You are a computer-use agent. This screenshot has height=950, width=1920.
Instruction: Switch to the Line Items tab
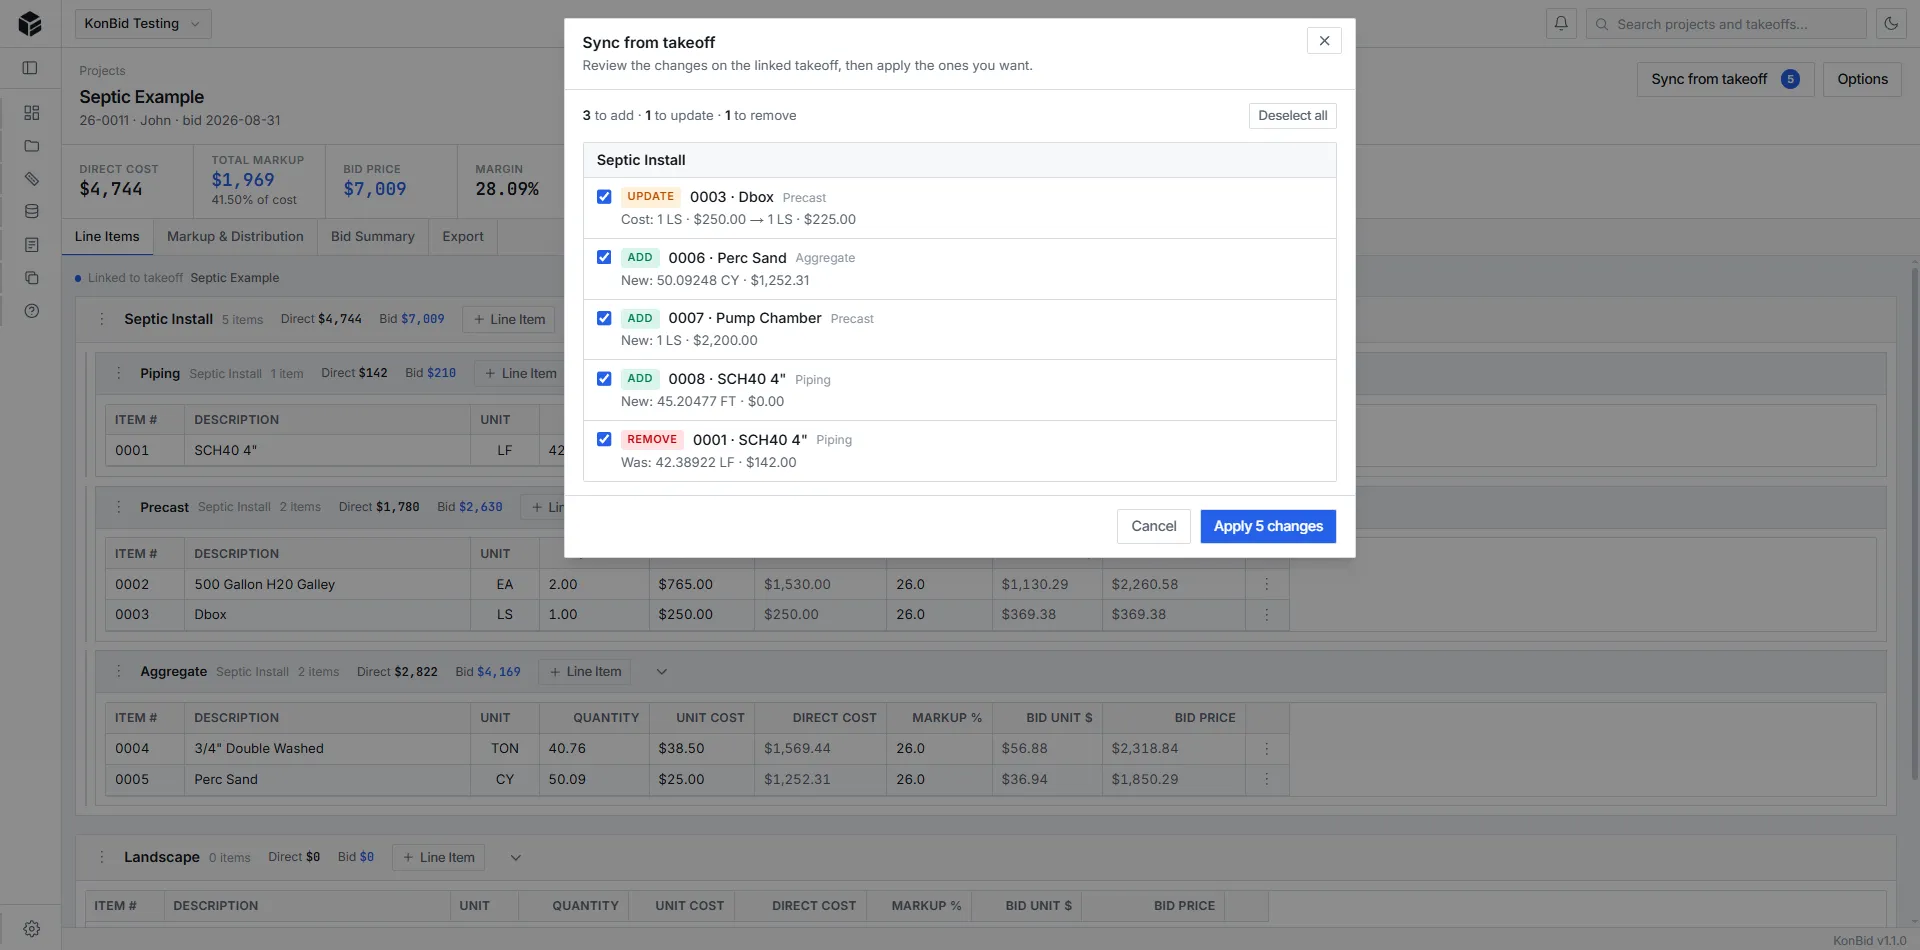(x=107, y=237)
